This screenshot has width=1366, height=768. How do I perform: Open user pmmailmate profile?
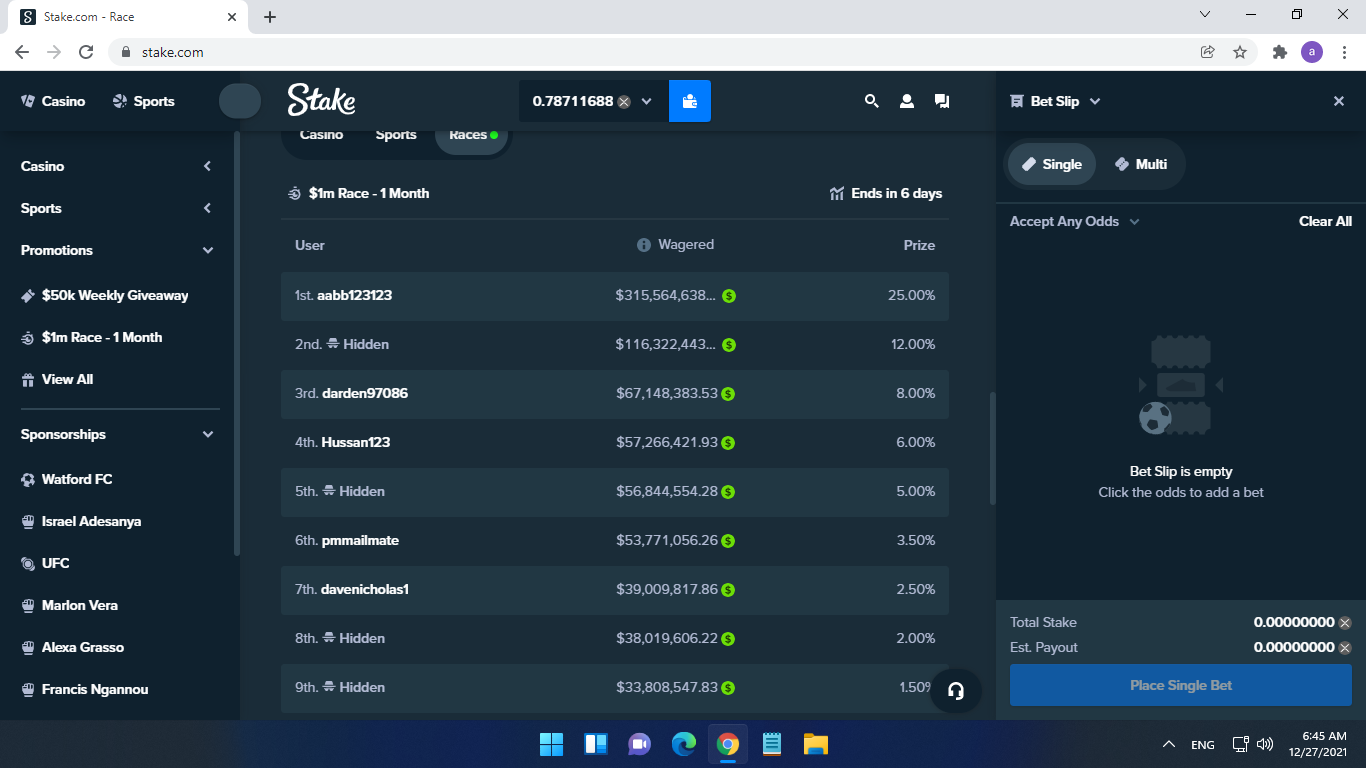(360, 540)
